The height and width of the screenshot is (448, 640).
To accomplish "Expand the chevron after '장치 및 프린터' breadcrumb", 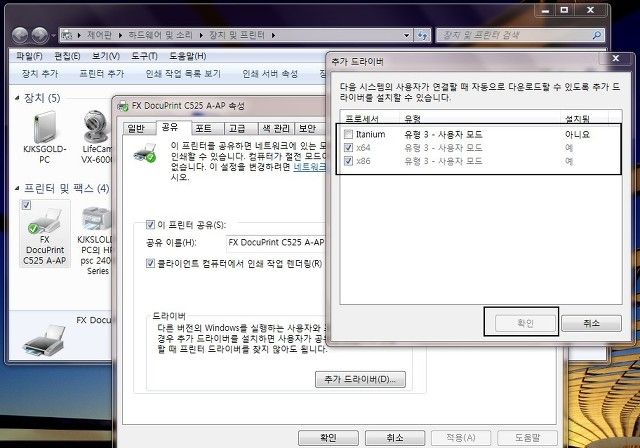I will [x=273, y=35].
